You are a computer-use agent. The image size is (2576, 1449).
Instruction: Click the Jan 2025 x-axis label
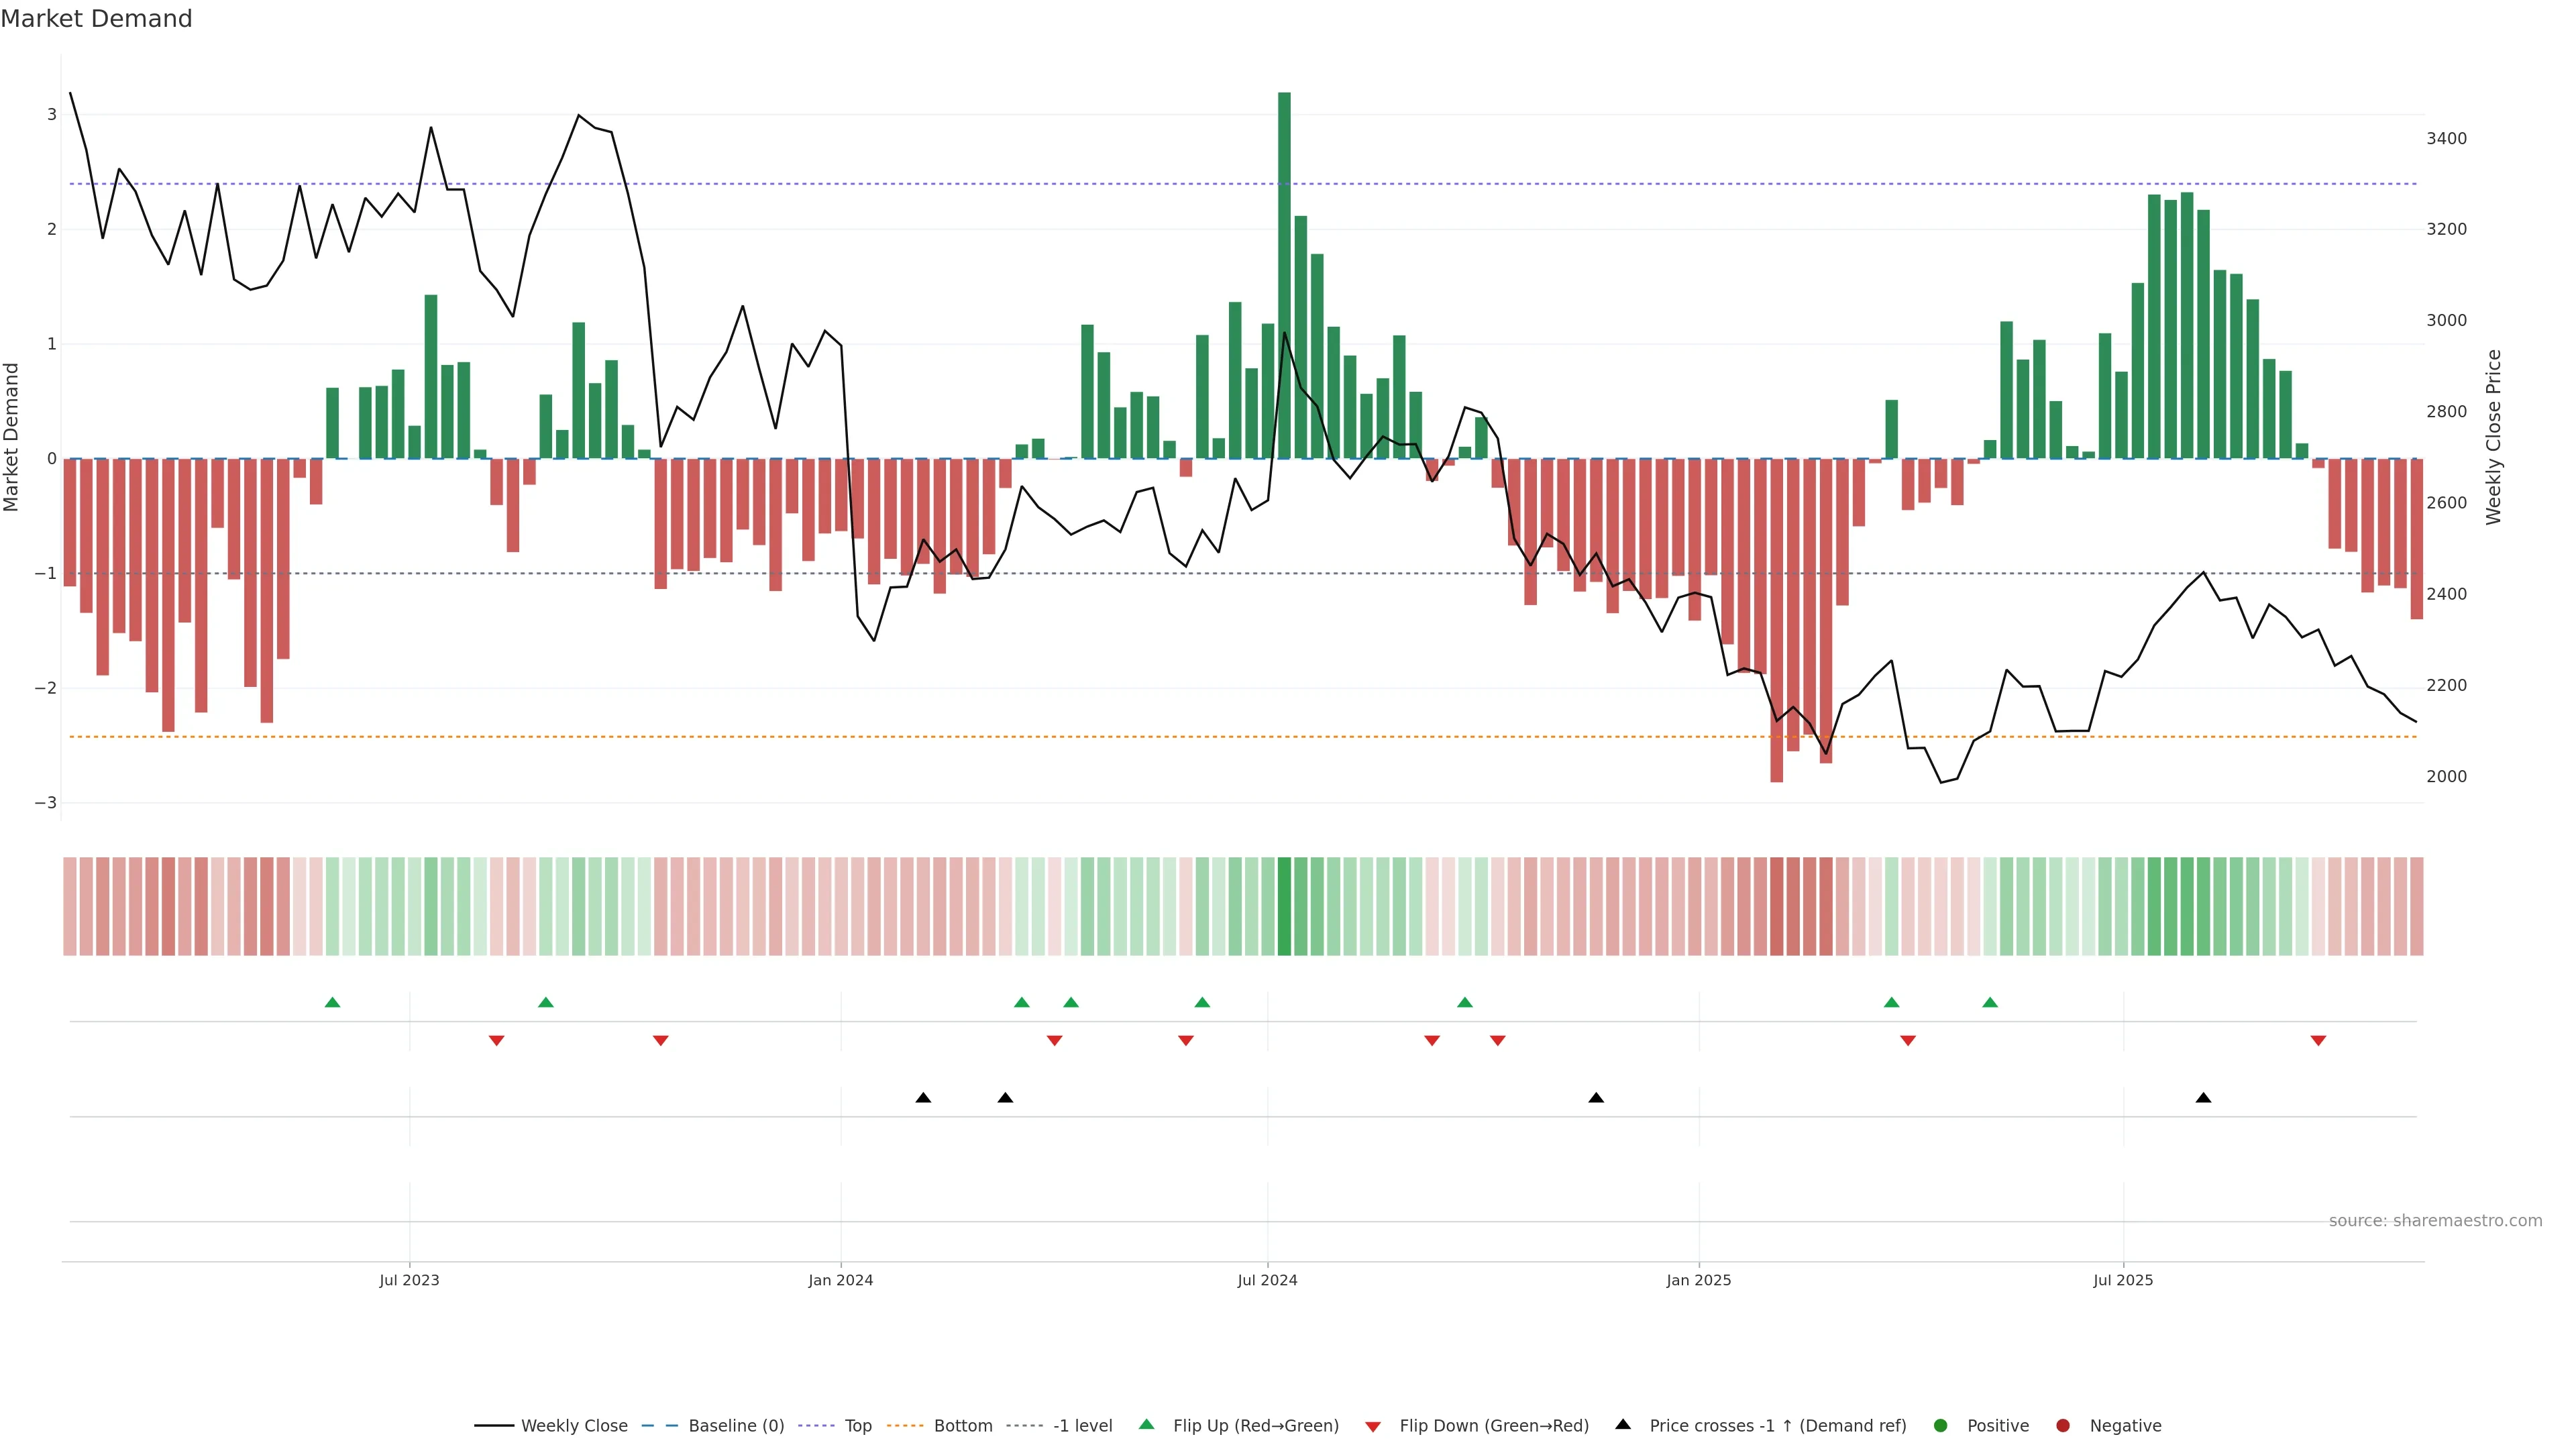pos(1698,1280)
